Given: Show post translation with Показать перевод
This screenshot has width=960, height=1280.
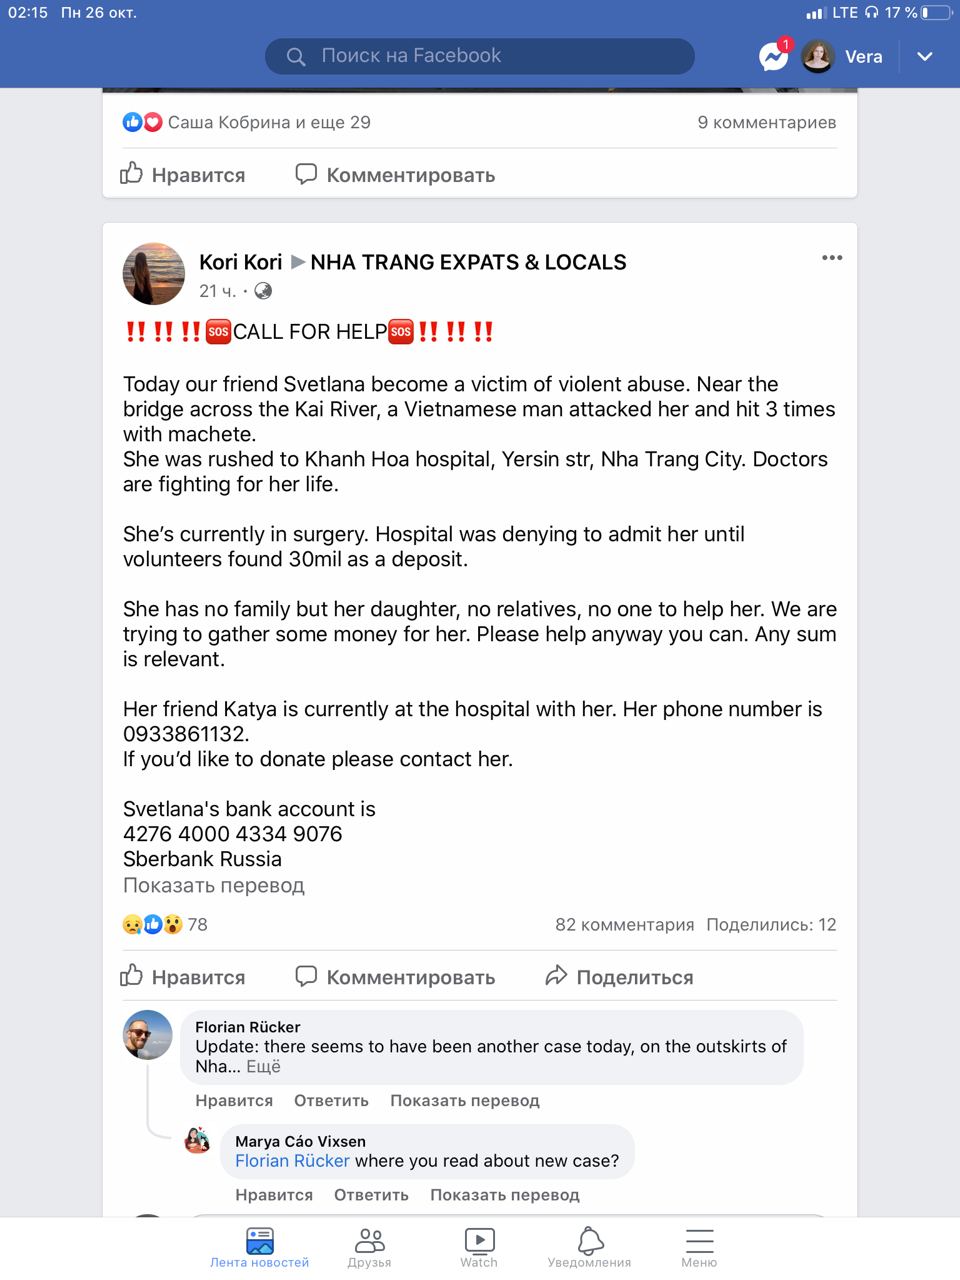Looking at the screenshot, I should [214, 885].
